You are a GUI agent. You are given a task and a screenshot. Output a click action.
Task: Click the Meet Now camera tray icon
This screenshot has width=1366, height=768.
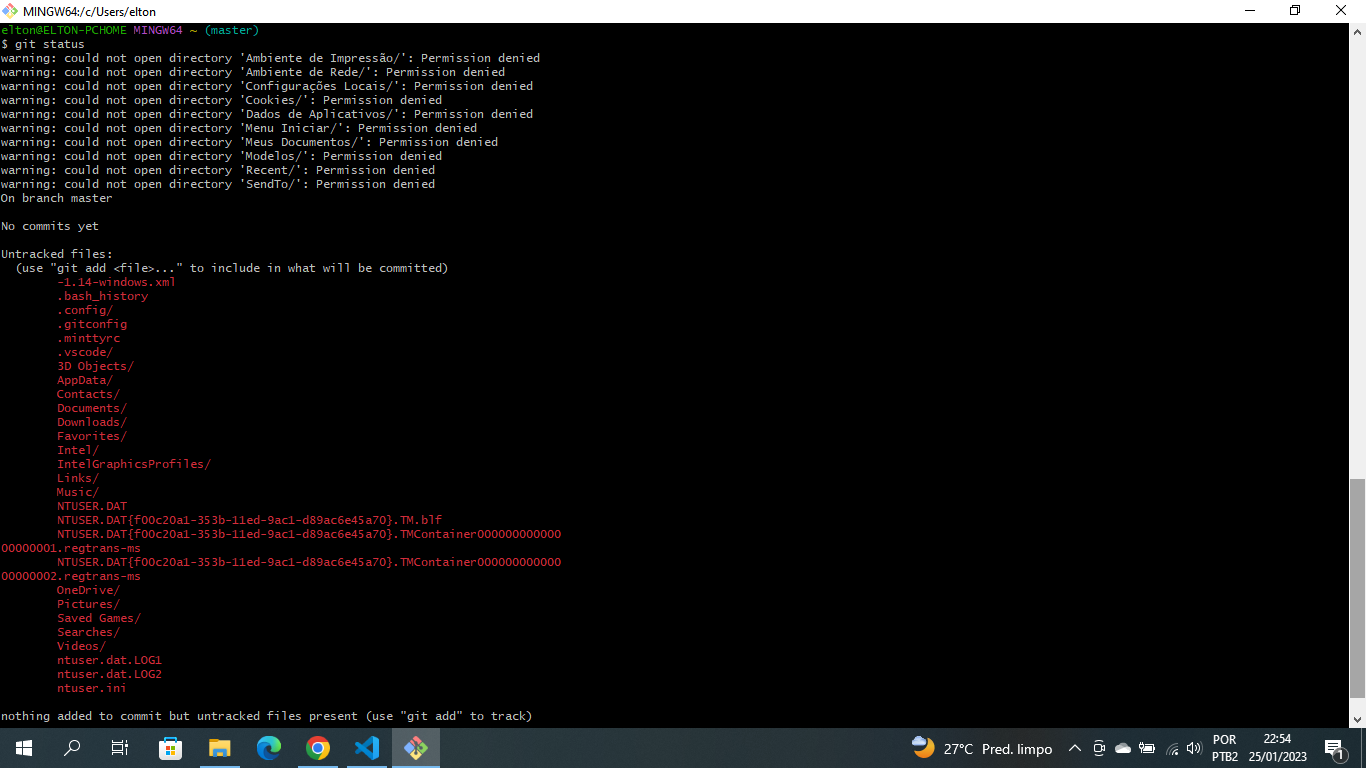click(1099, 748)
